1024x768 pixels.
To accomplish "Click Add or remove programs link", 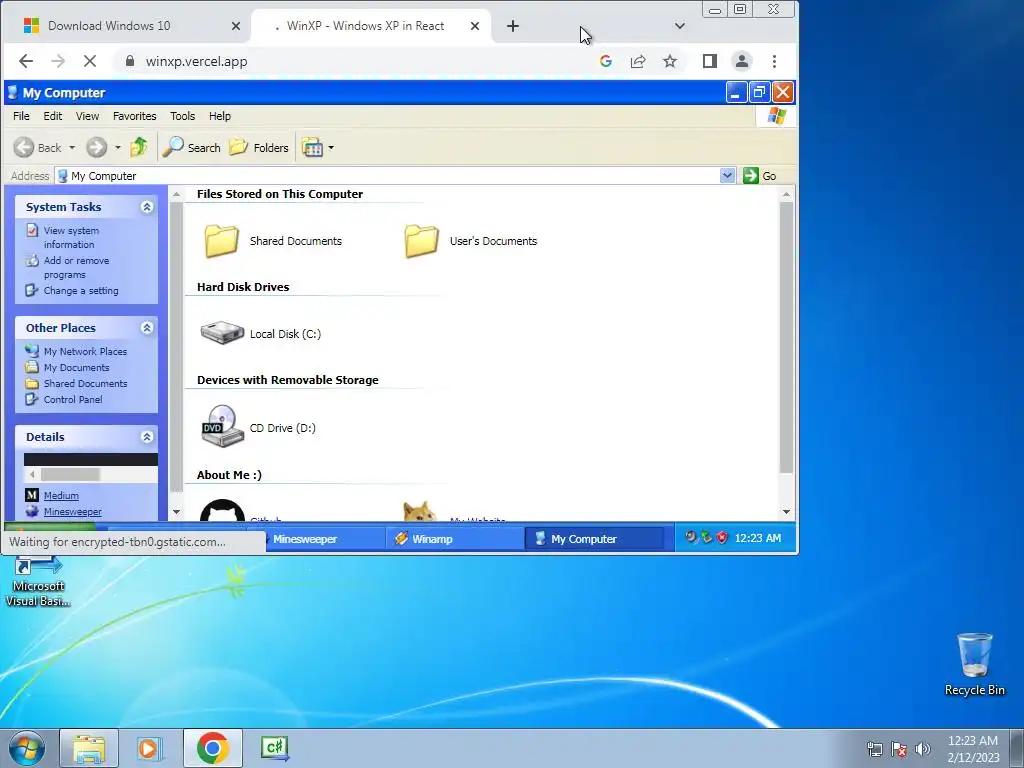I will point(76,267).
